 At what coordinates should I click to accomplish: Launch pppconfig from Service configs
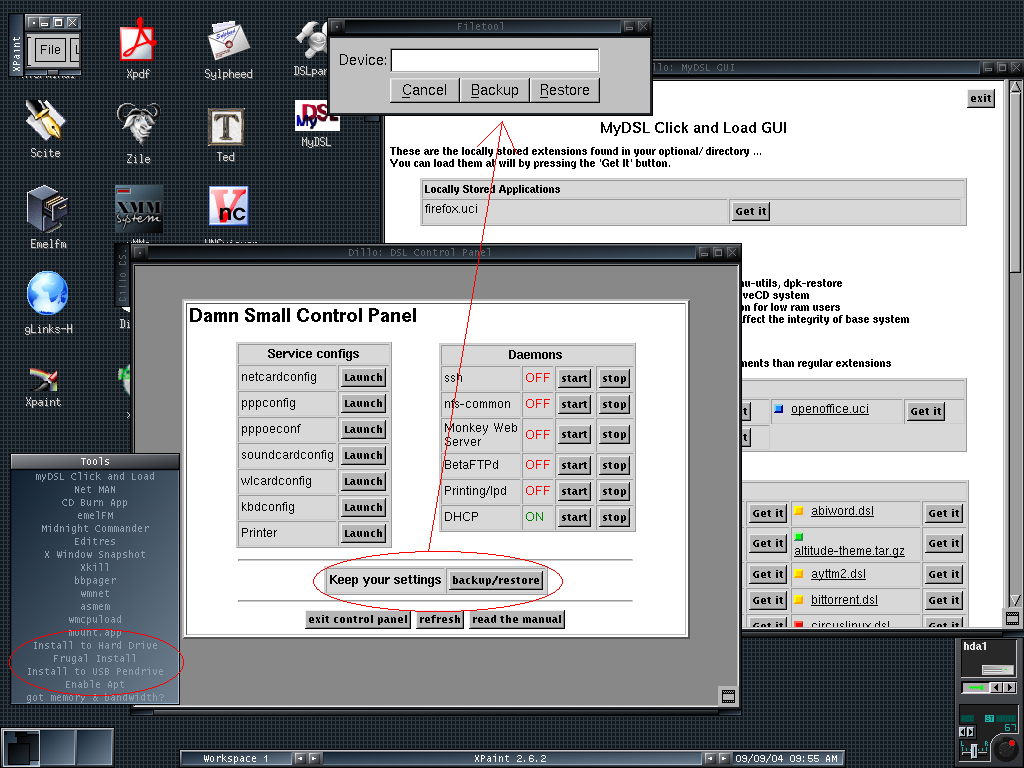coord(363,404)
